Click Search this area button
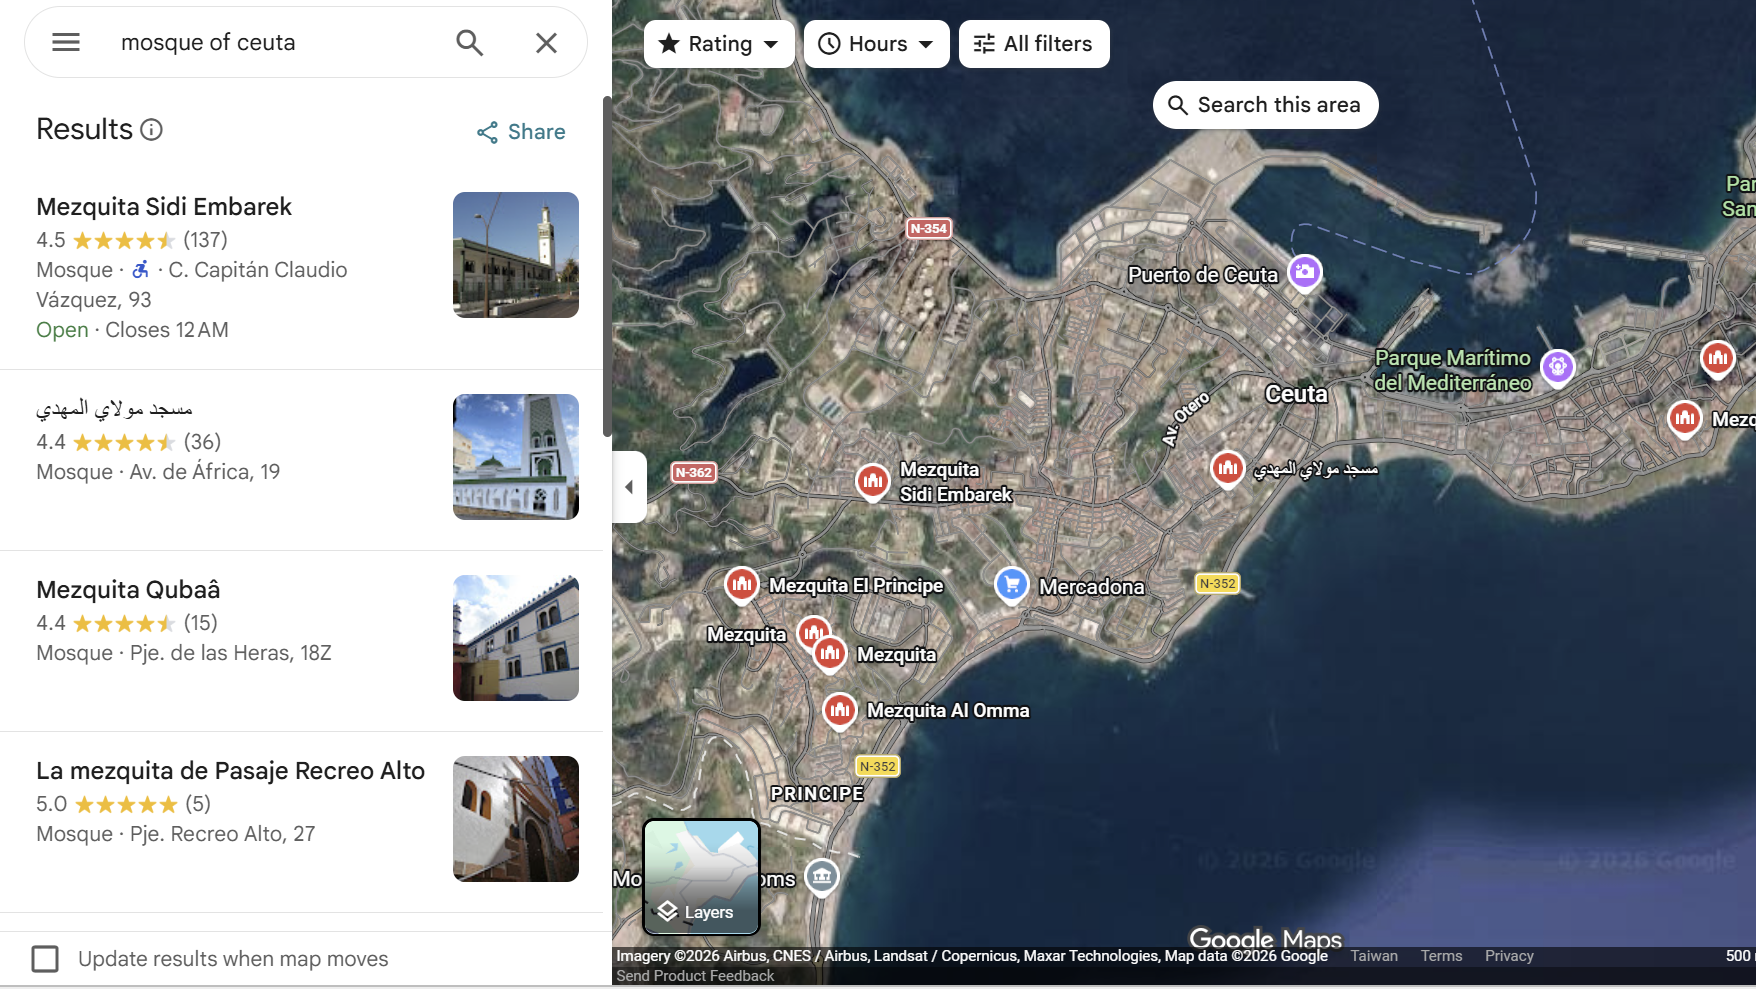 1265,105
